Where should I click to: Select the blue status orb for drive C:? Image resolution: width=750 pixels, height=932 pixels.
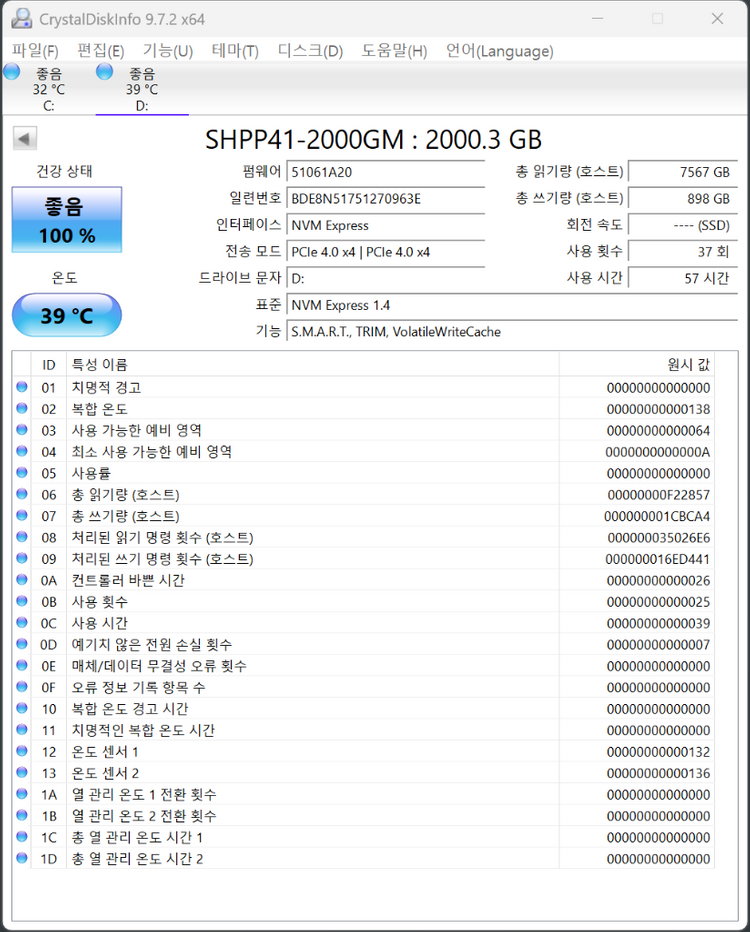[x=11, y=72]
